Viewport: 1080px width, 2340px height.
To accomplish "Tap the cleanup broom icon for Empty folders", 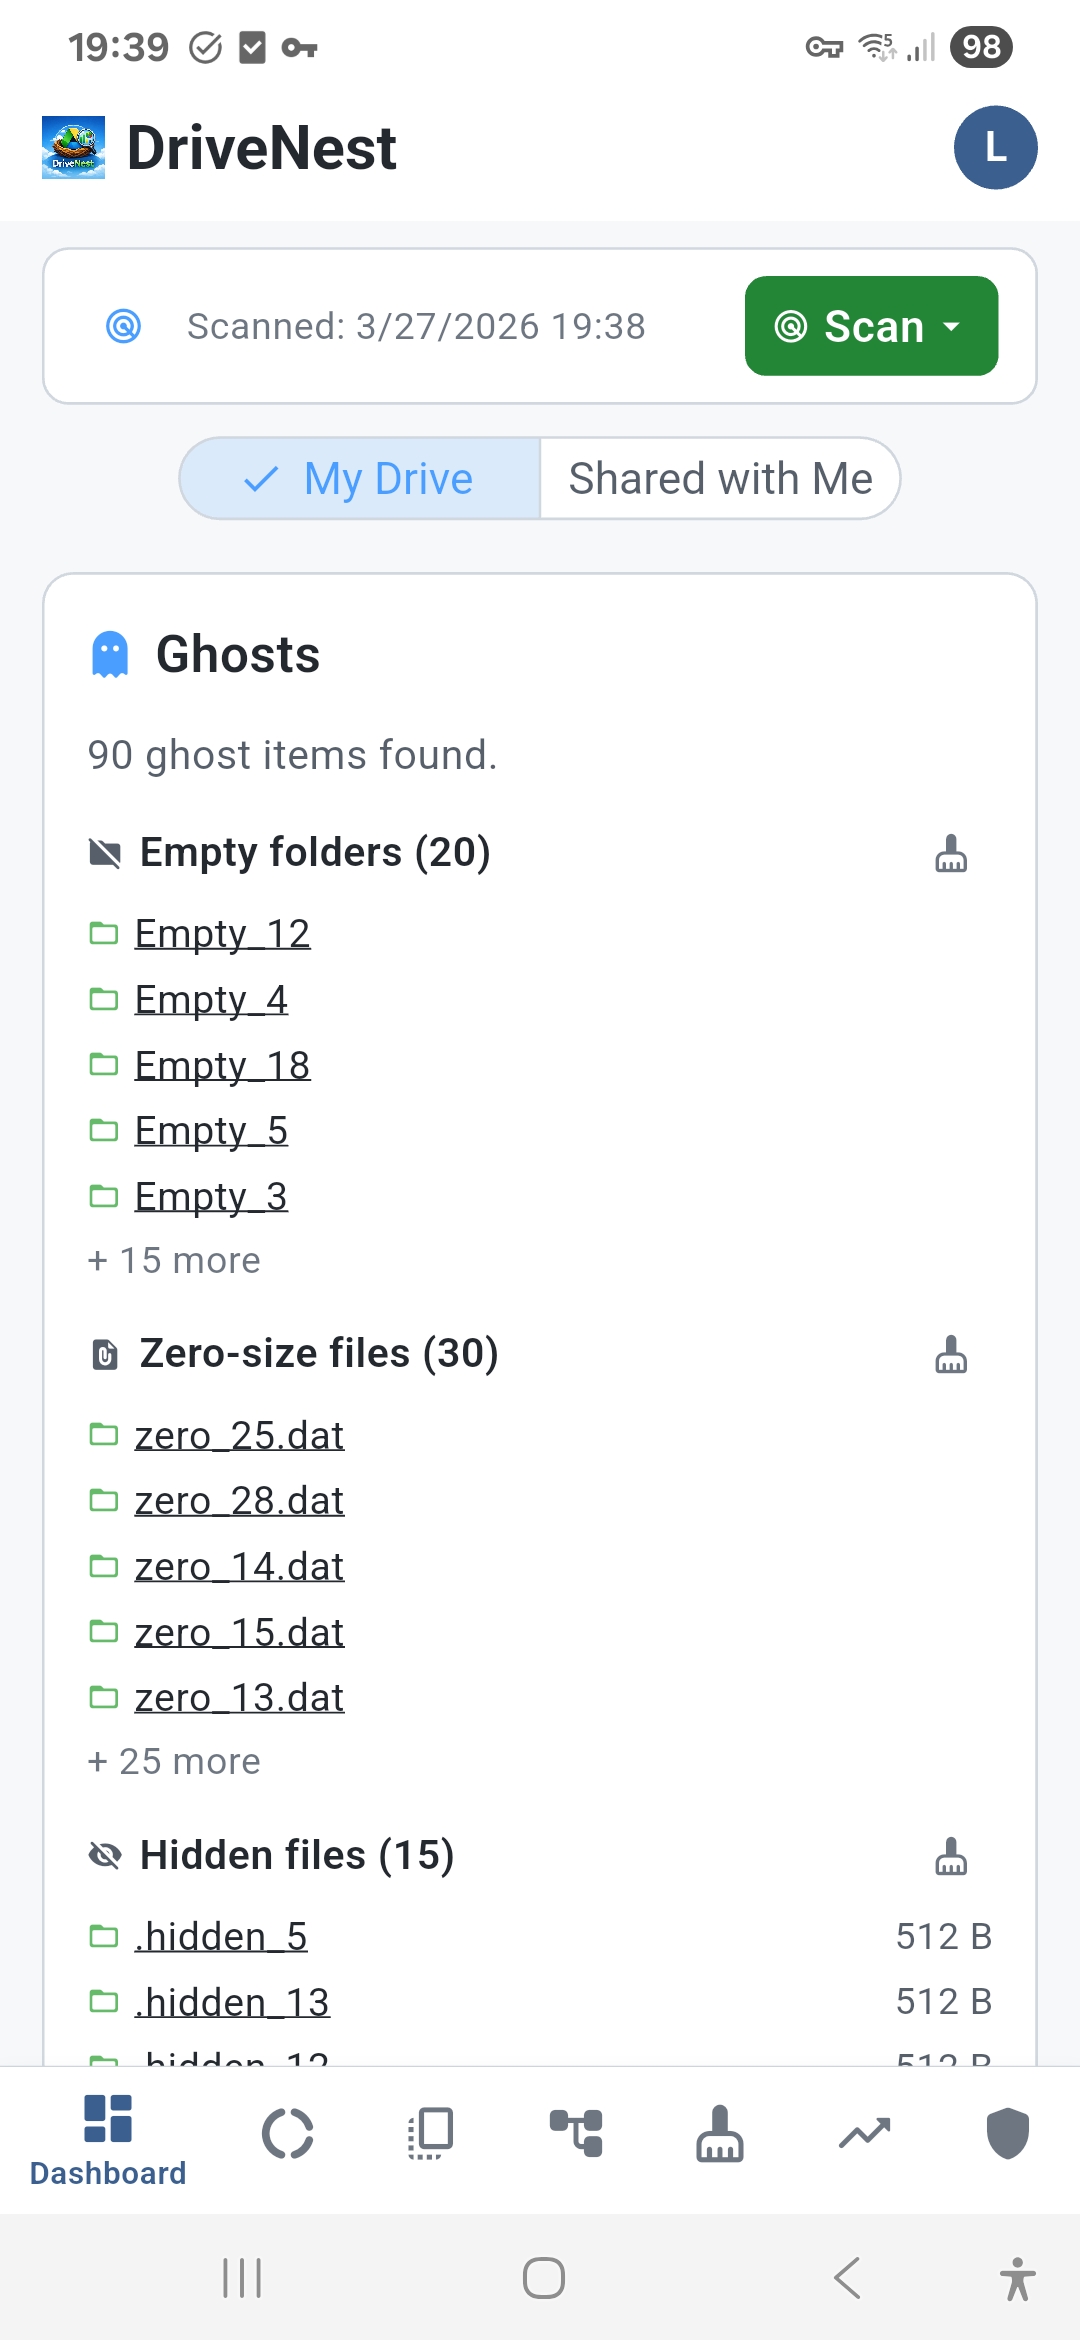I will click(x=950, y=854).
